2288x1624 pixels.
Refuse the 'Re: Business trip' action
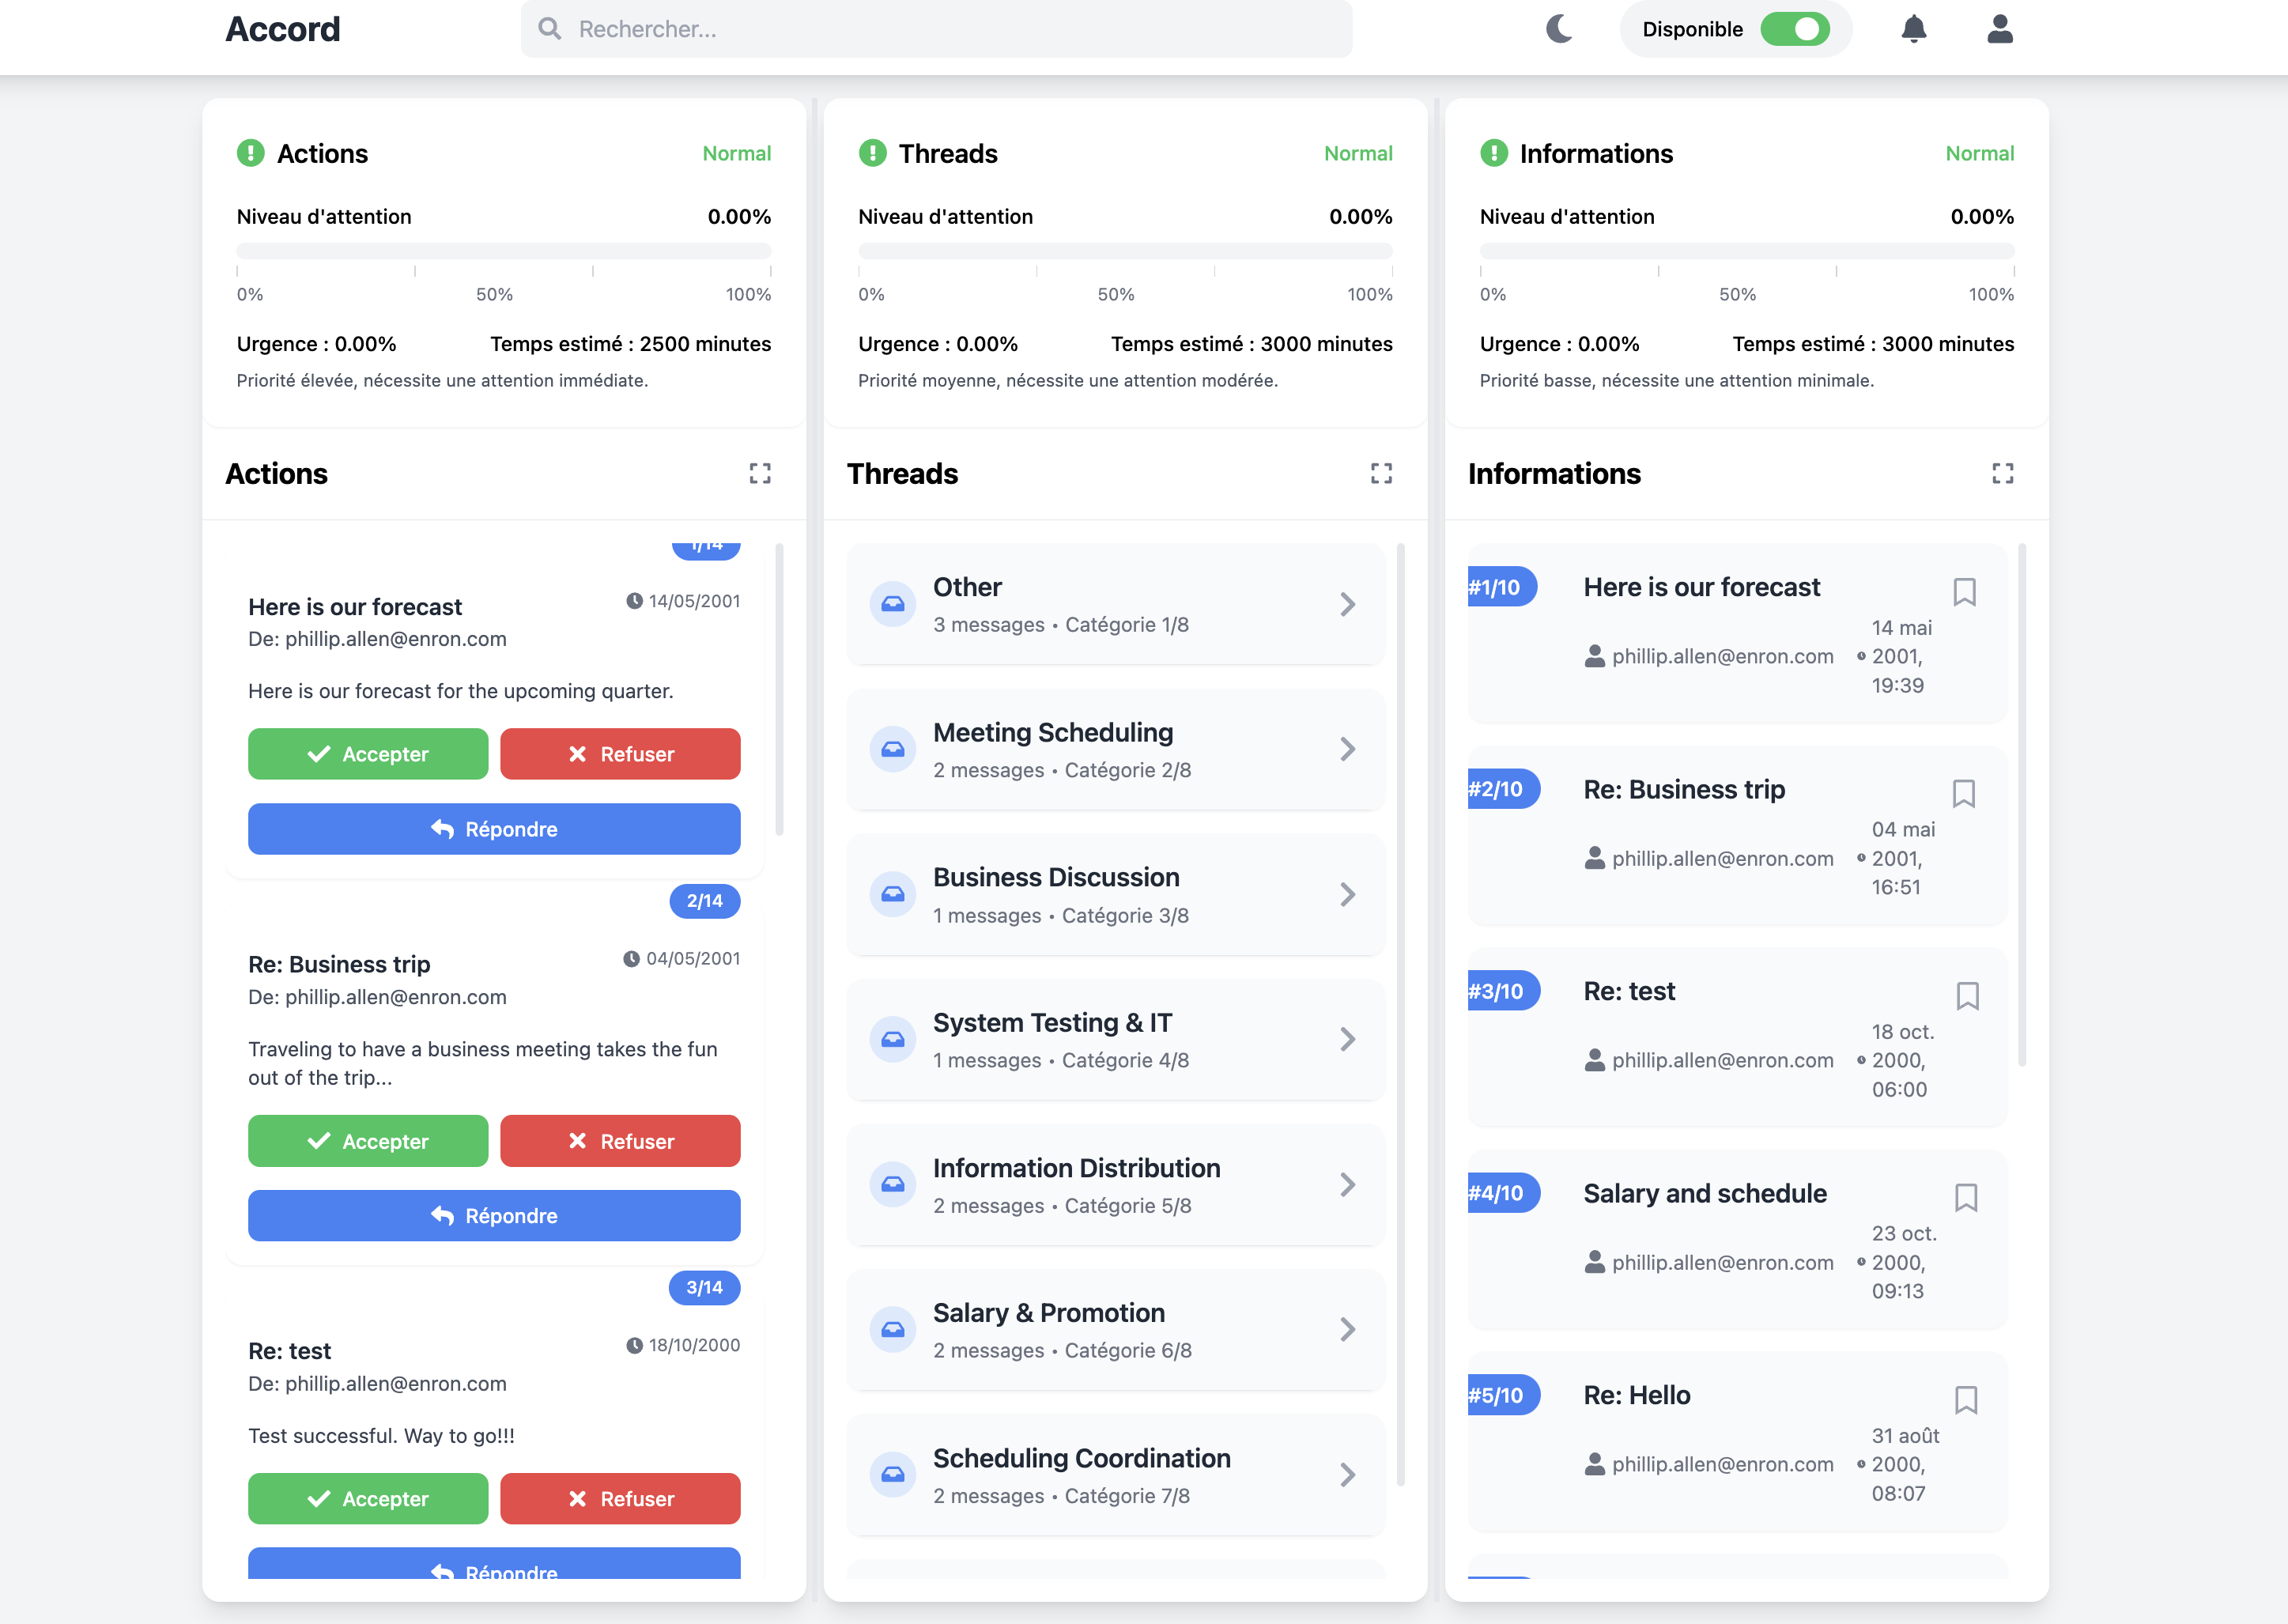pyautogui.click(x=620, y=1141)
